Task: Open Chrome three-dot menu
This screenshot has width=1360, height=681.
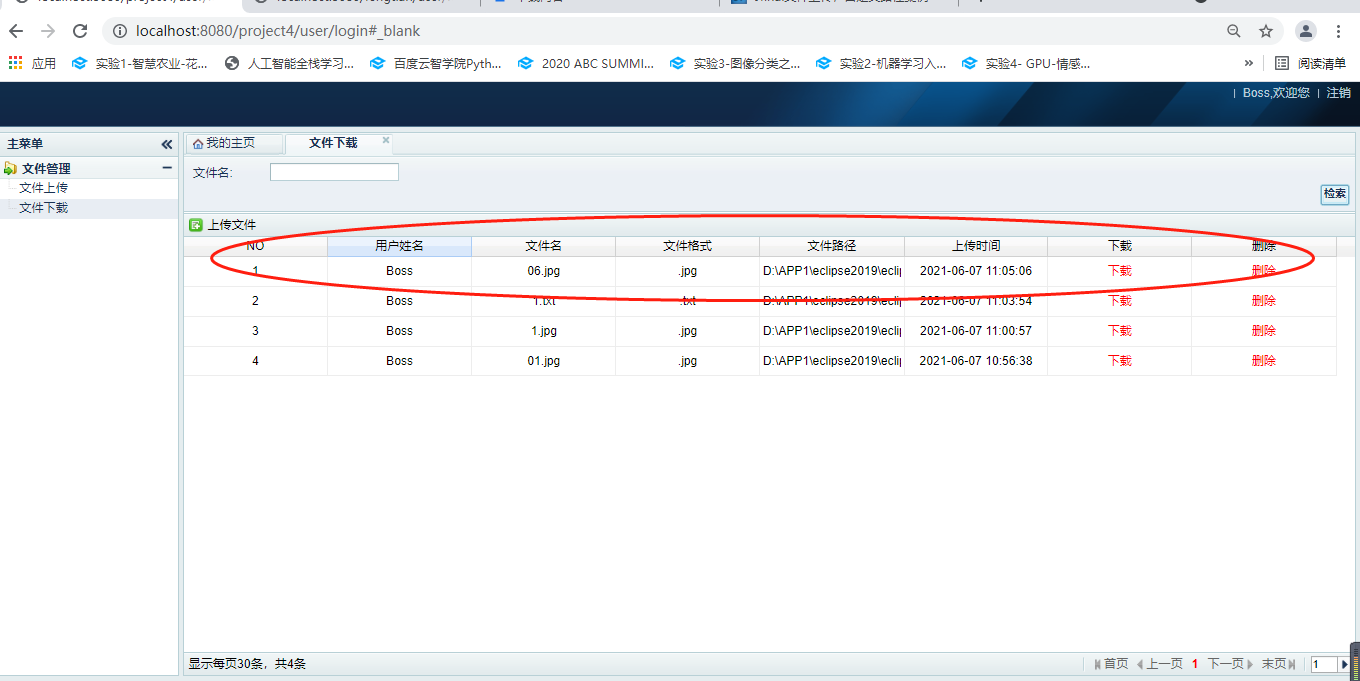Action: (1339, 31)
